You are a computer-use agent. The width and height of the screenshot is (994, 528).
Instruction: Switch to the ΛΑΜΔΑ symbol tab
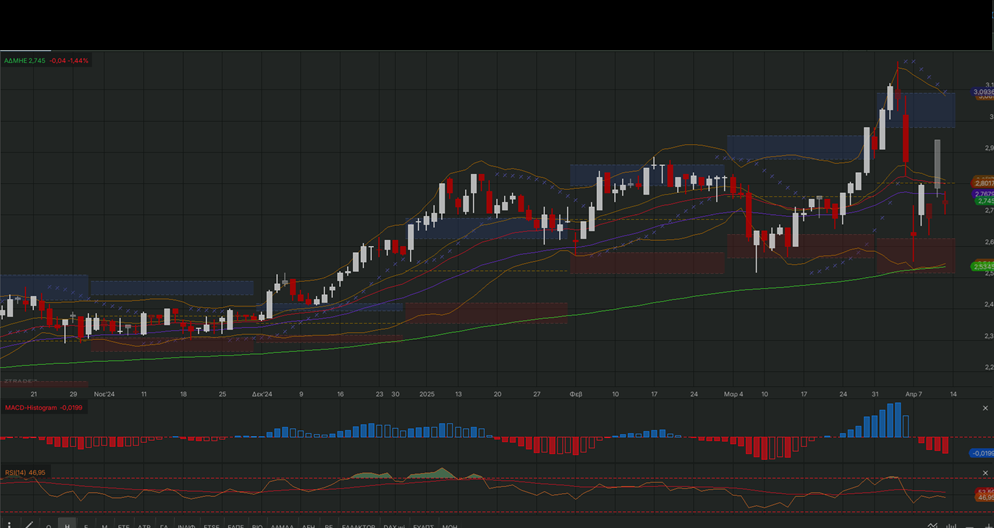282,526
